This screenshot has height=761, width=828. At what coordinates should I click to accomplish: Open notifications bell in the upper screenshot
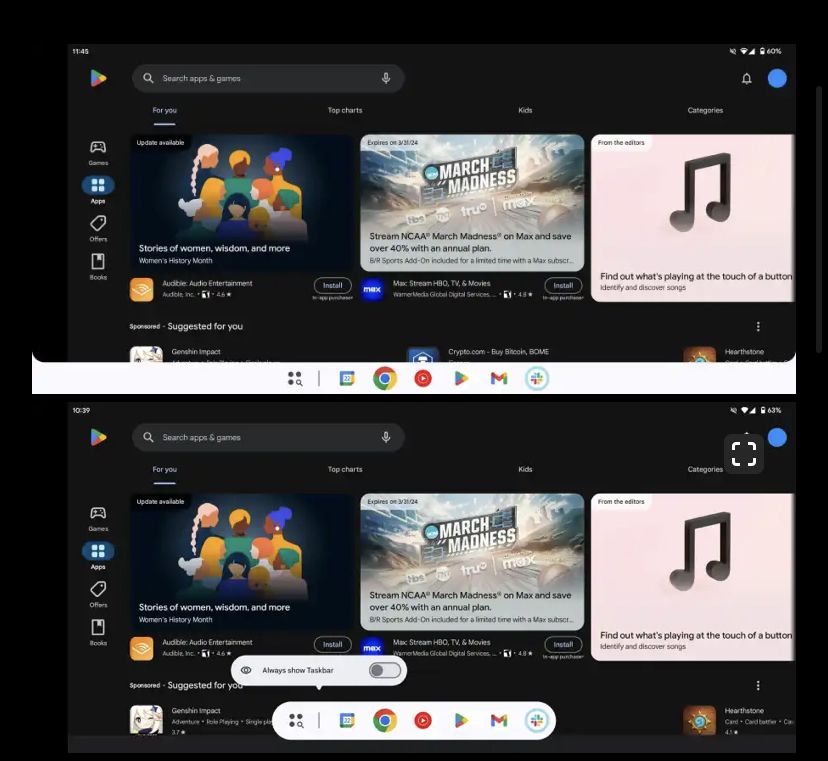coord(746,79)
